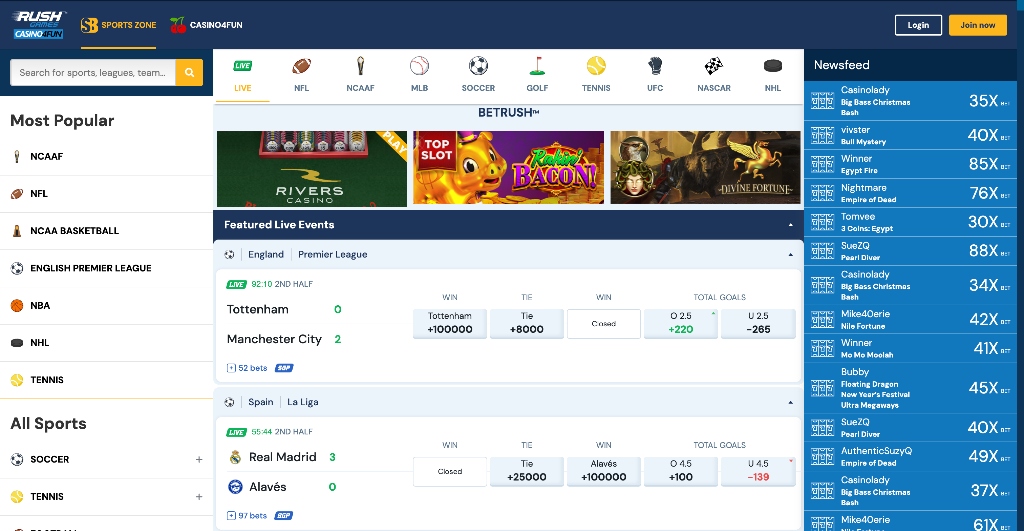Image resolution: width=1024 pixels, height=531 pixels.
Task: Bet Under 2.5 goals -265
Action: coord(758,323)
